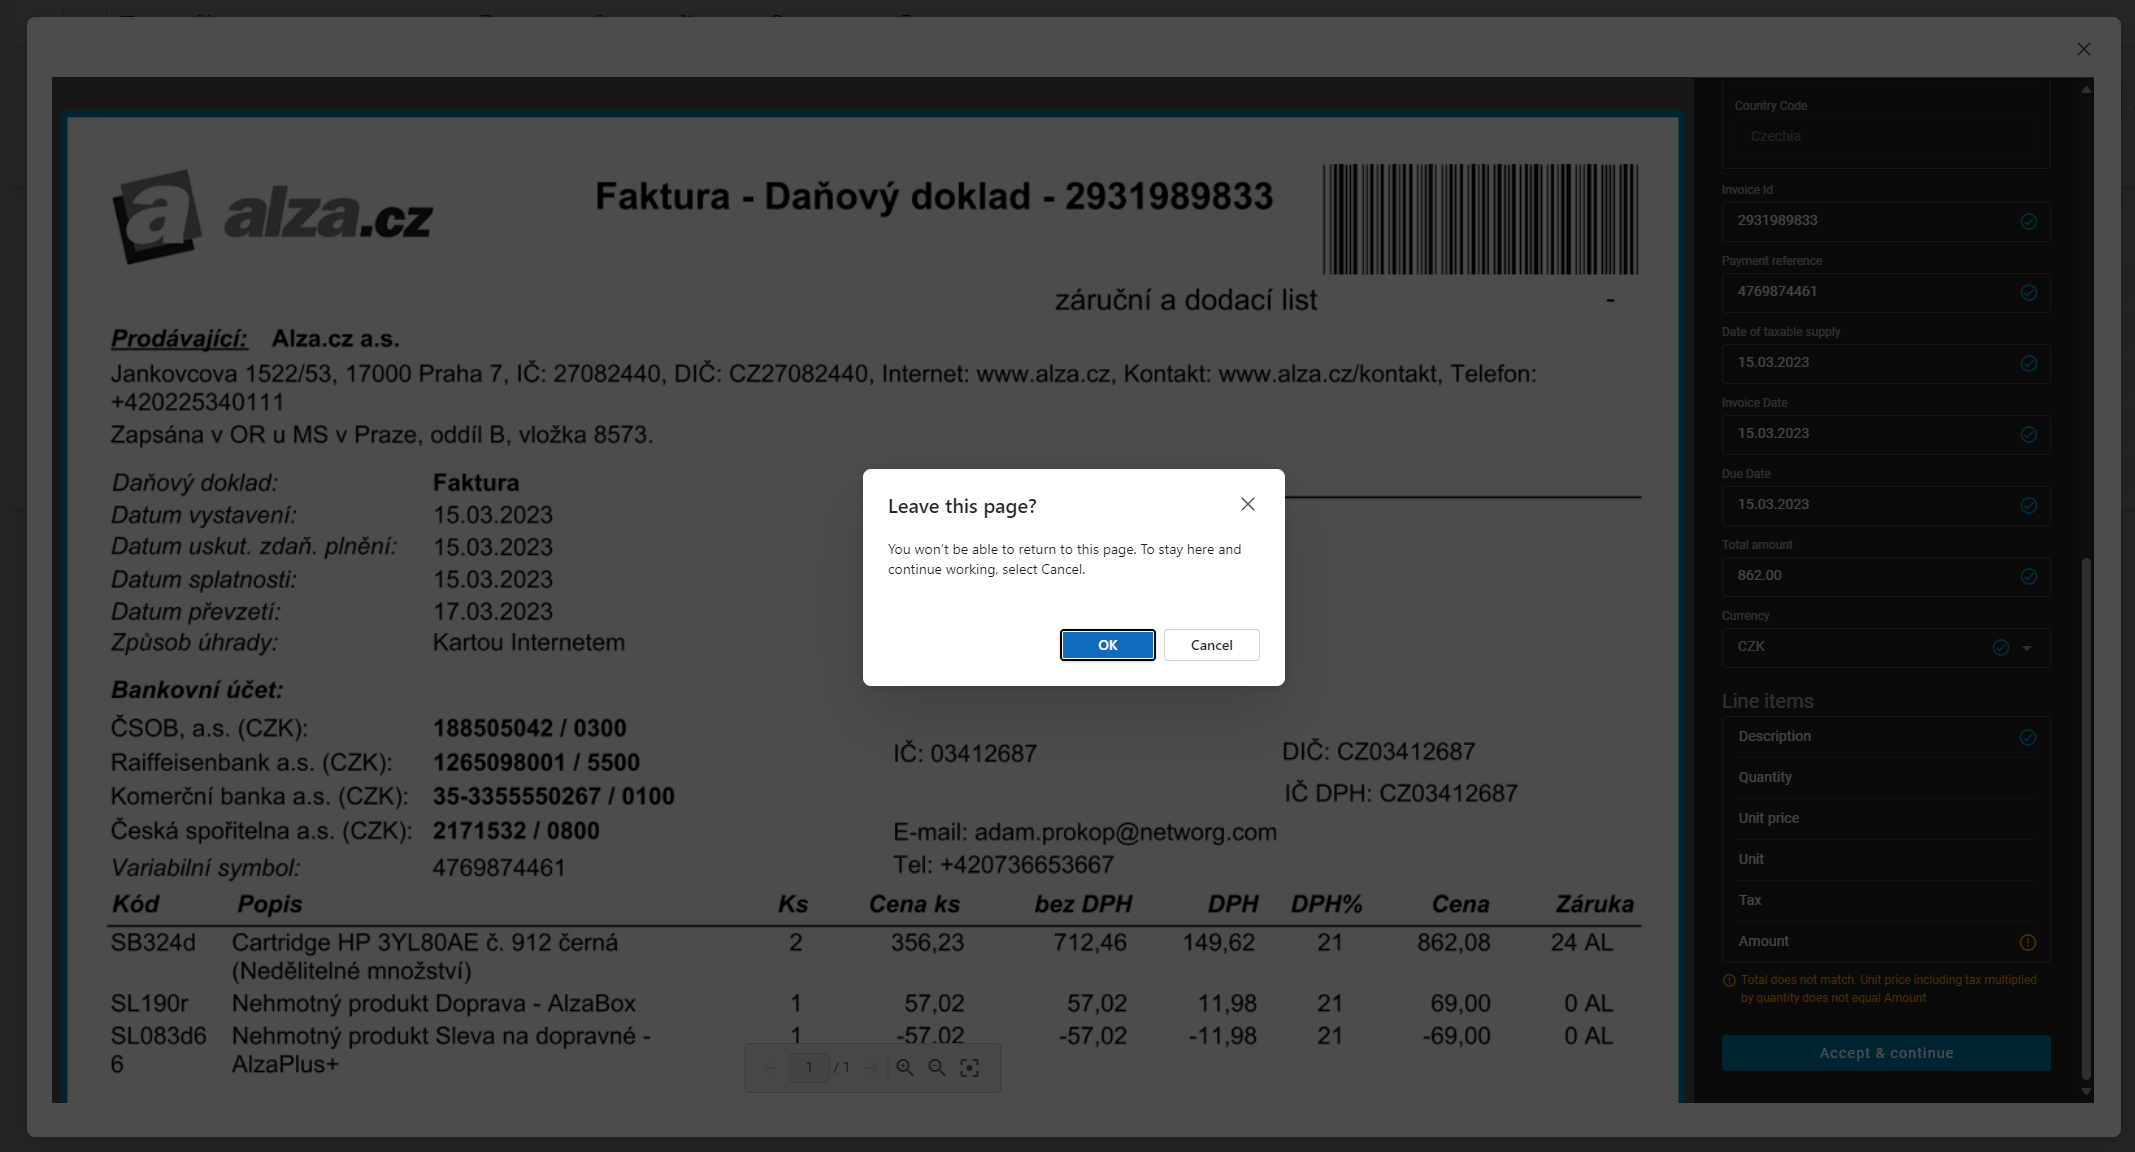Click Cancel in Leave this page dialog
The height and width of the screenshot is (1152, 2135).
[1211, 645]
